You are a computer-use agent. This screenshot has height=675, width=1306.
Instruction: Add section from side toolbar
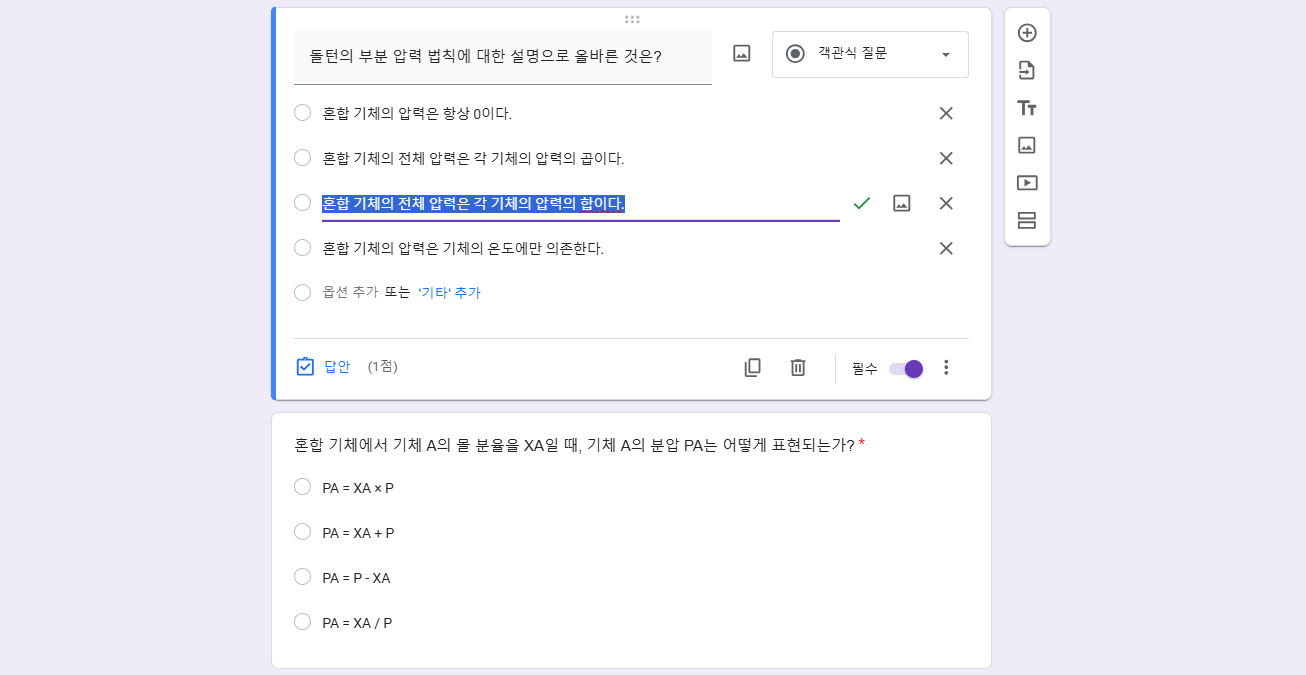1027,220
